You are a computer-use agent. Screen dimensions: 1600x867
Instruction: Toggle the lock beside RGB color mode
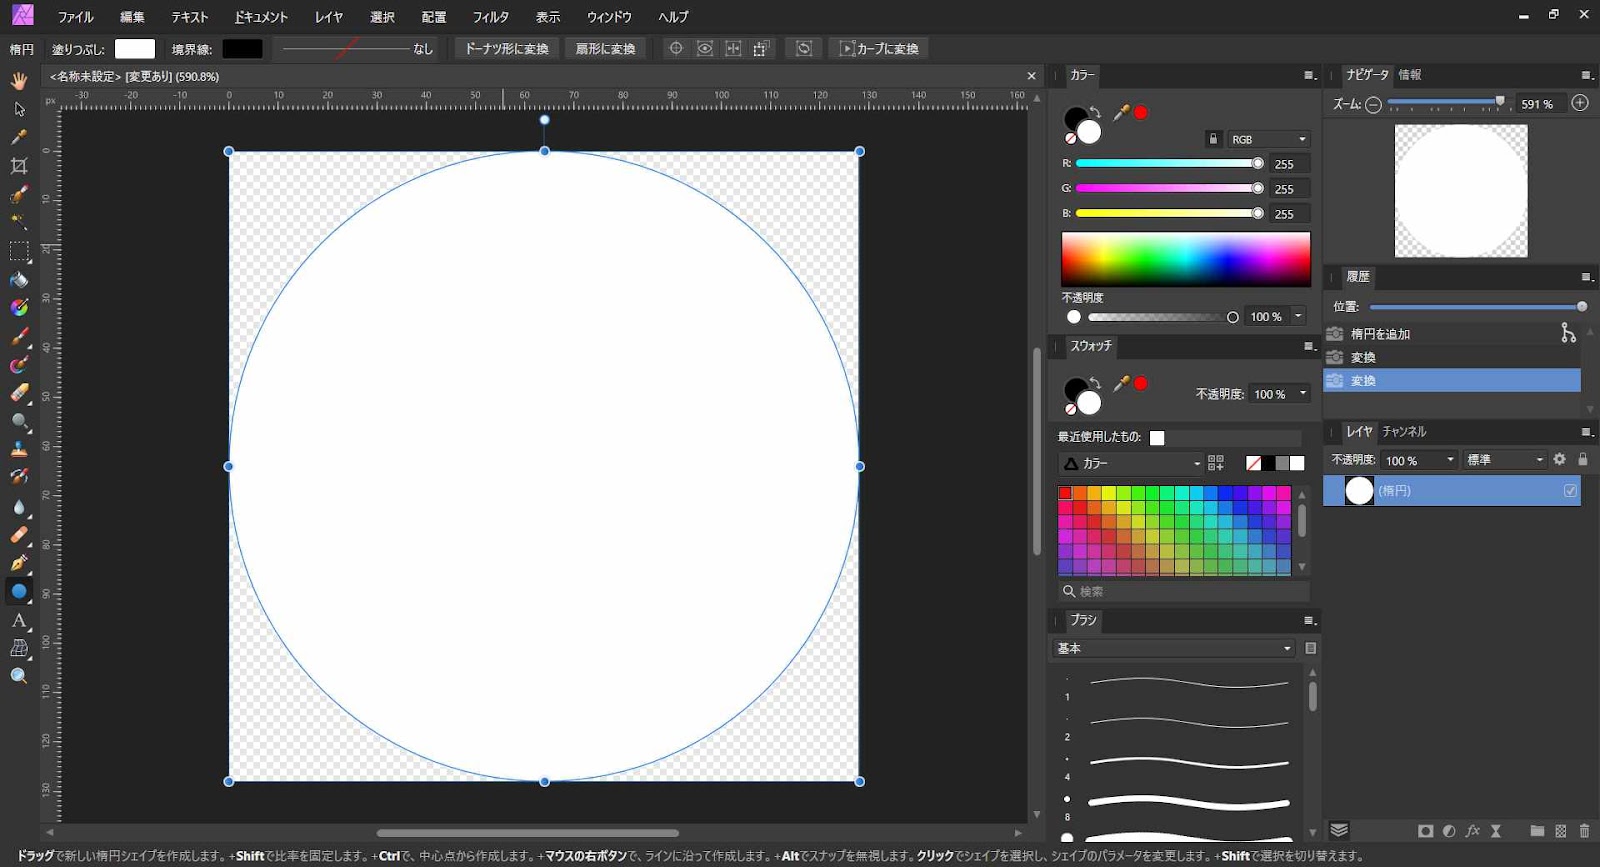1213,139
